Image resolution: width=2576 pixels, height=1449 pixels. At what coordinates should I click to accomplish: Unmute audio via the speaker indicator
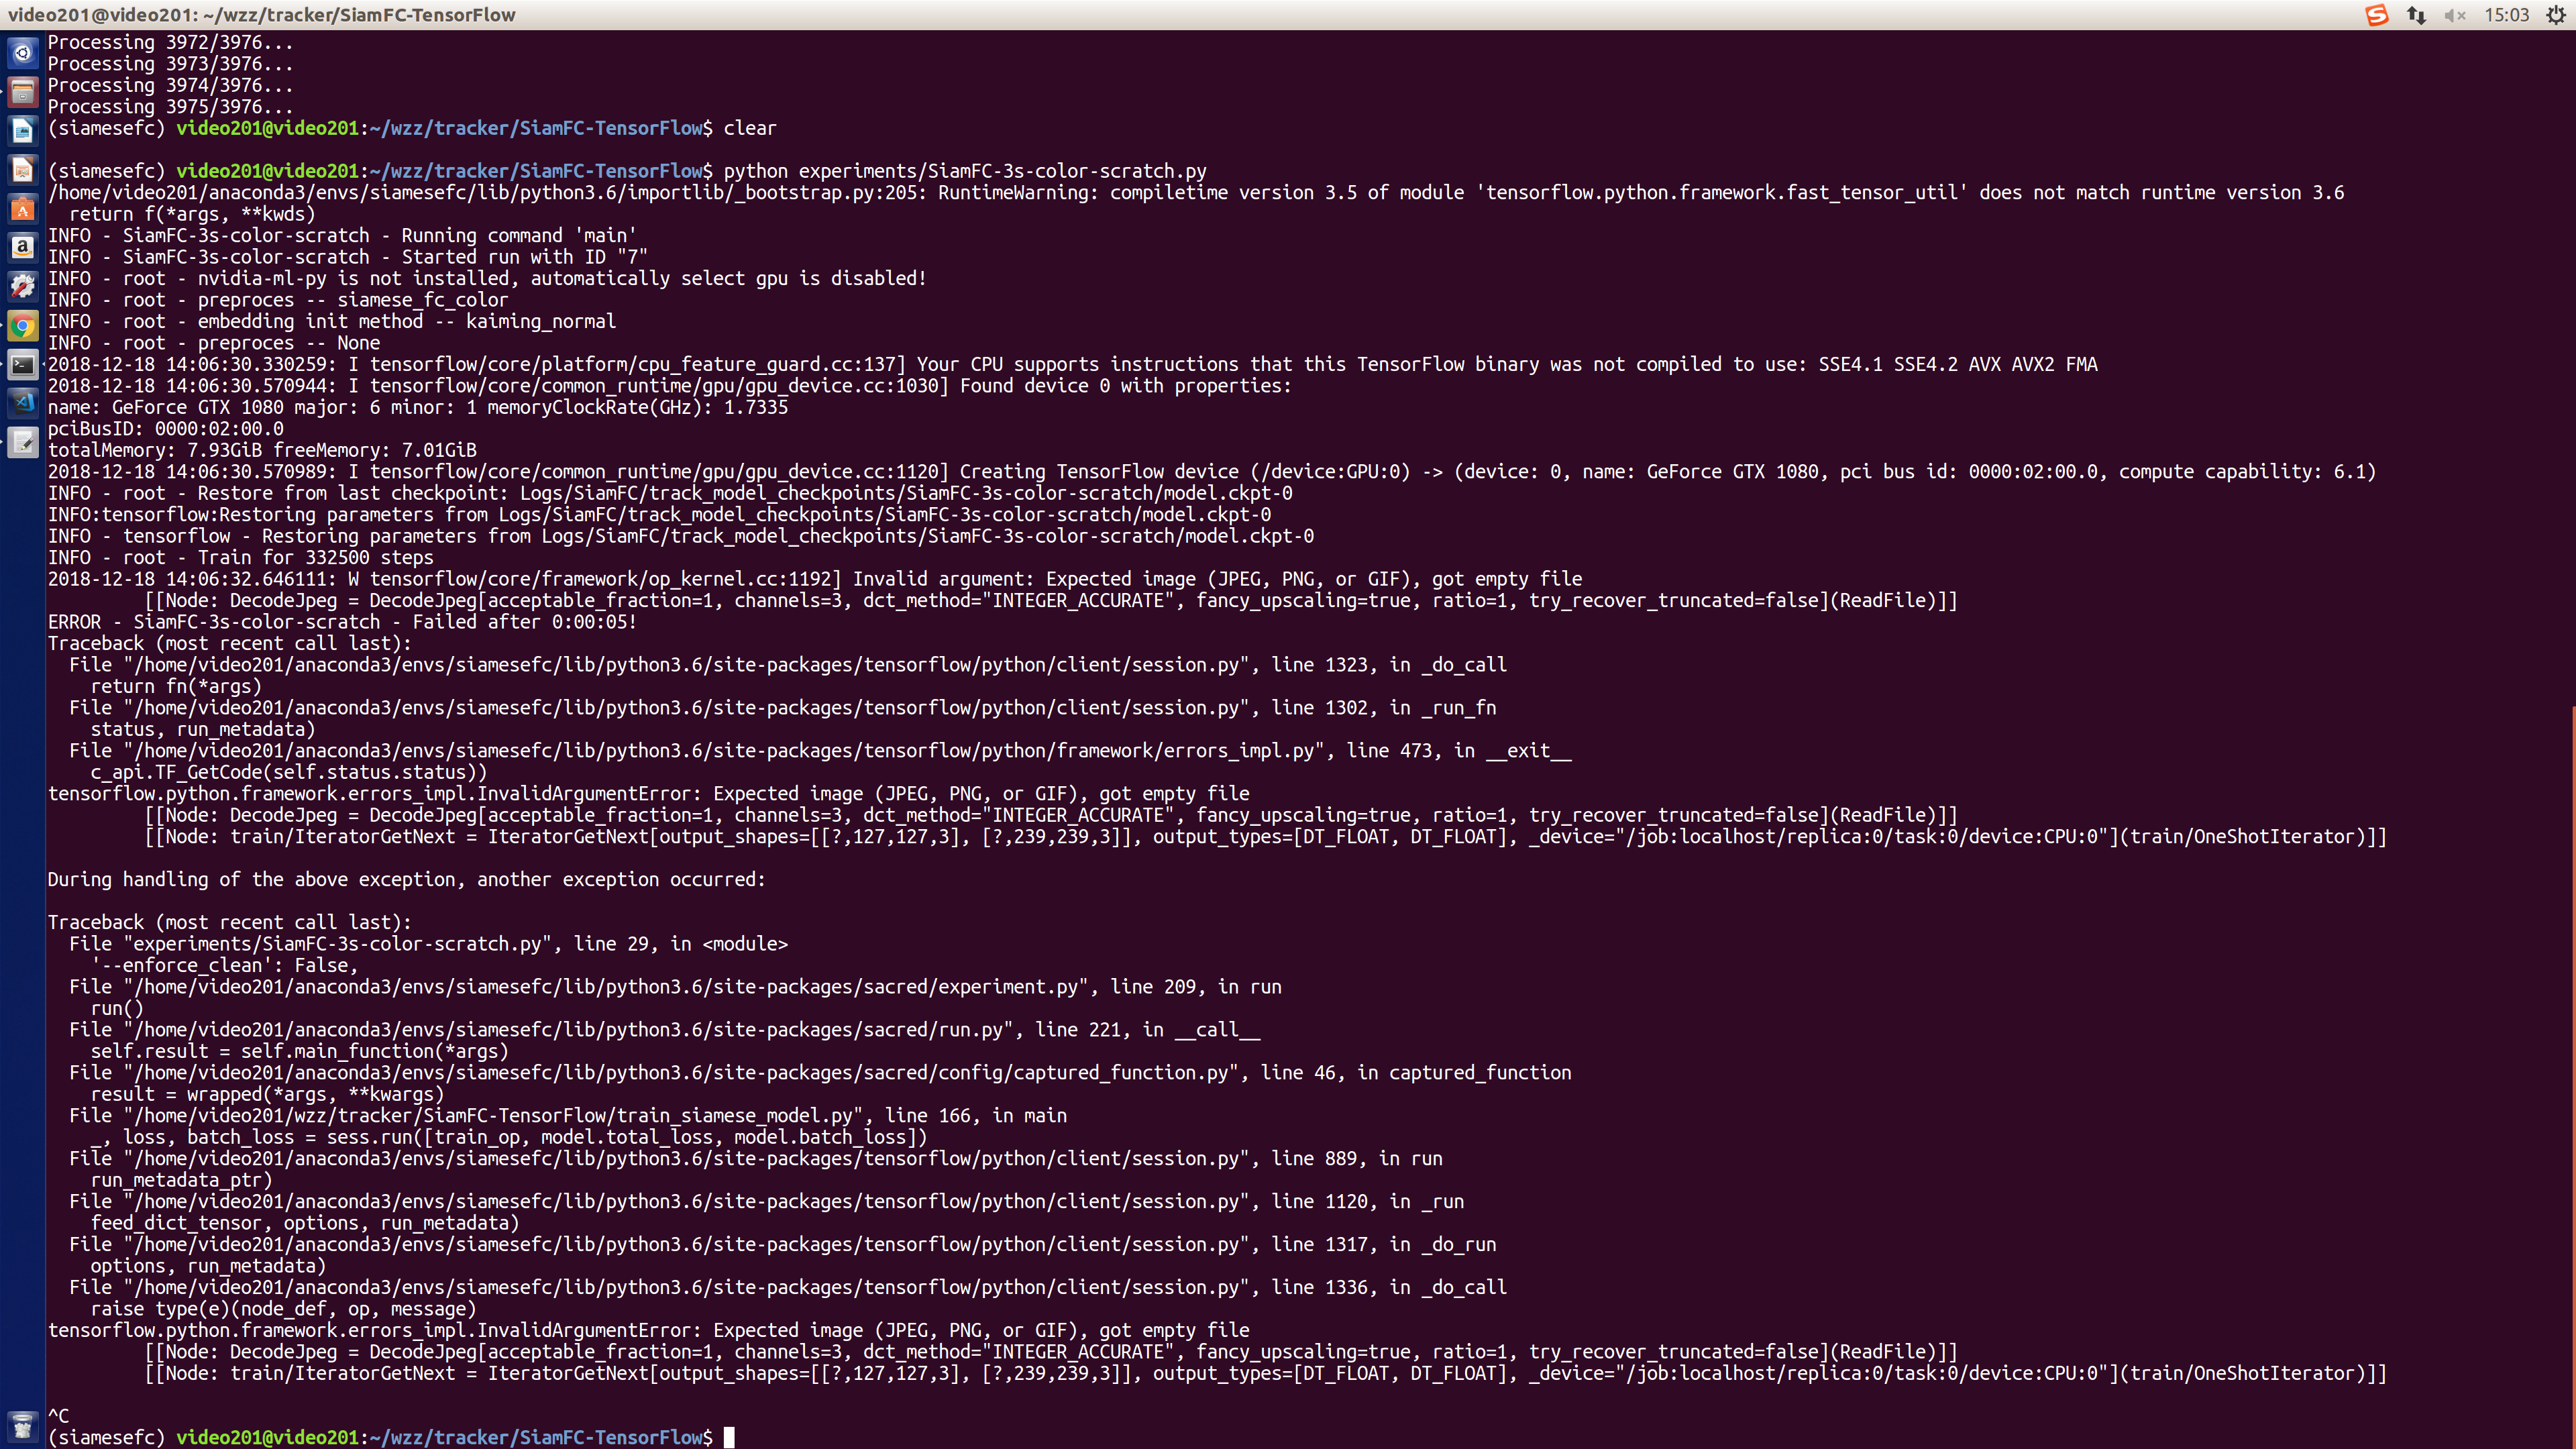tap(2455, 15)
